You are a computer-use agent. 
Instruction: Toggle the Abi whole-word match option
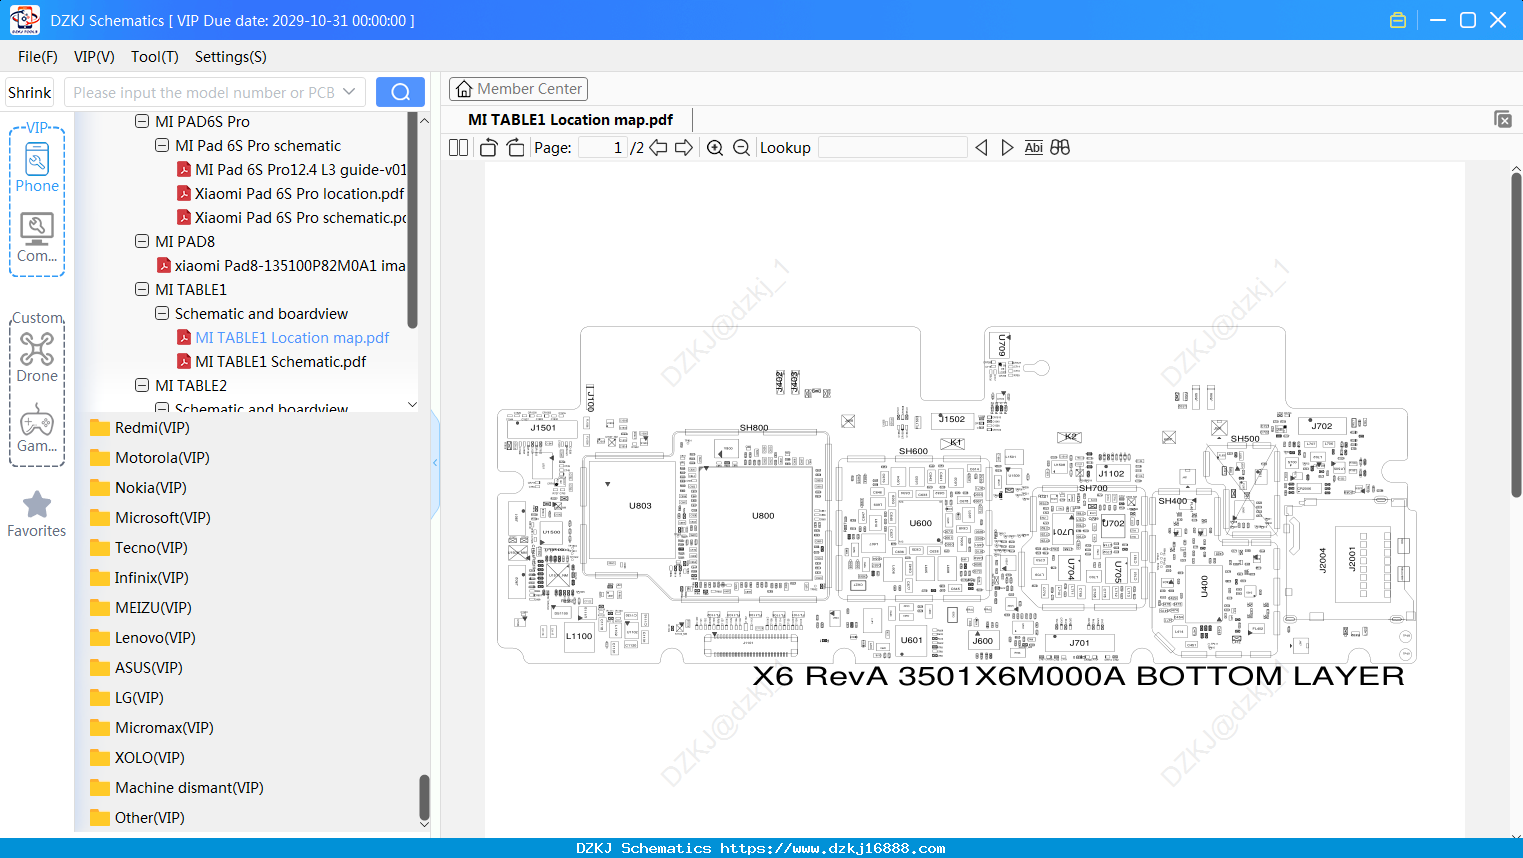coord(1033,147)
